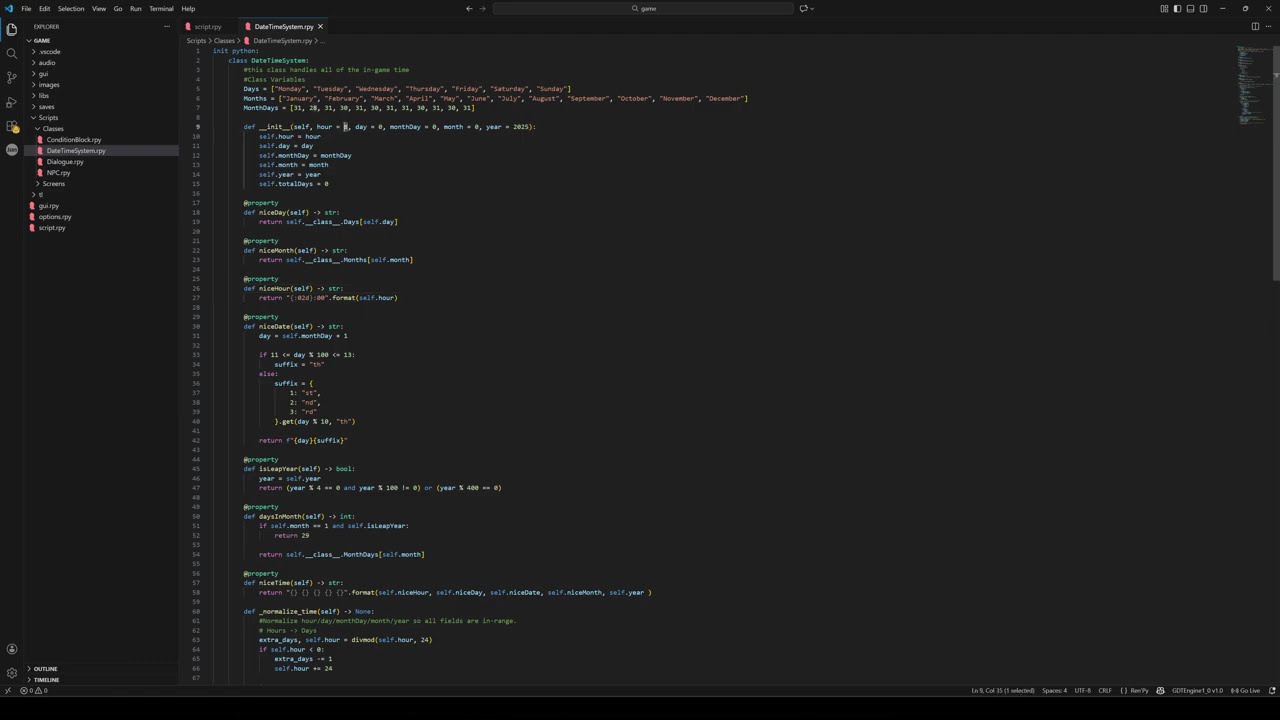Open the Selection menu
The height and width of the screenshot is (720, 1280).
point(71,9)
